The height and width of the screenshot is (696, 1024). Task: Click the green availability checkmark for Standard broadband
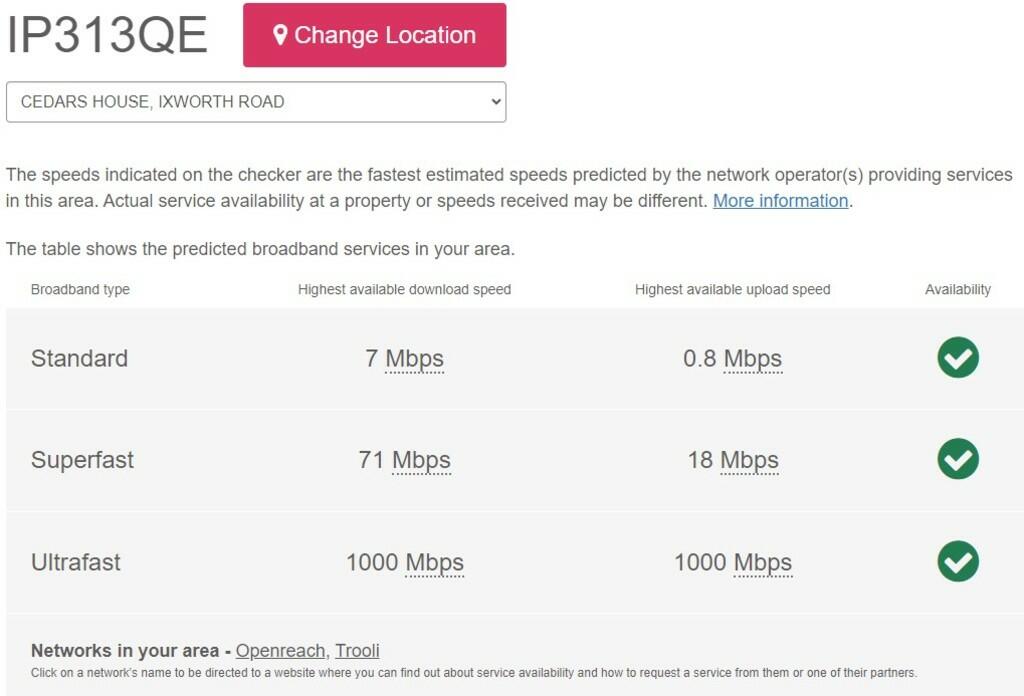click(956, 358)
